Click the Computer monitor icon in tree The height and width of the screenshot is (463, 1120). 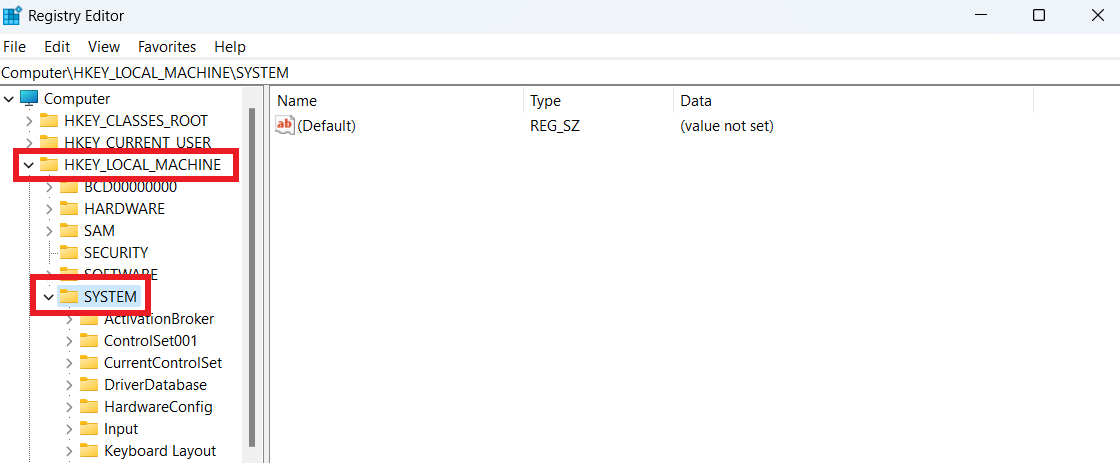click(29, 99)
